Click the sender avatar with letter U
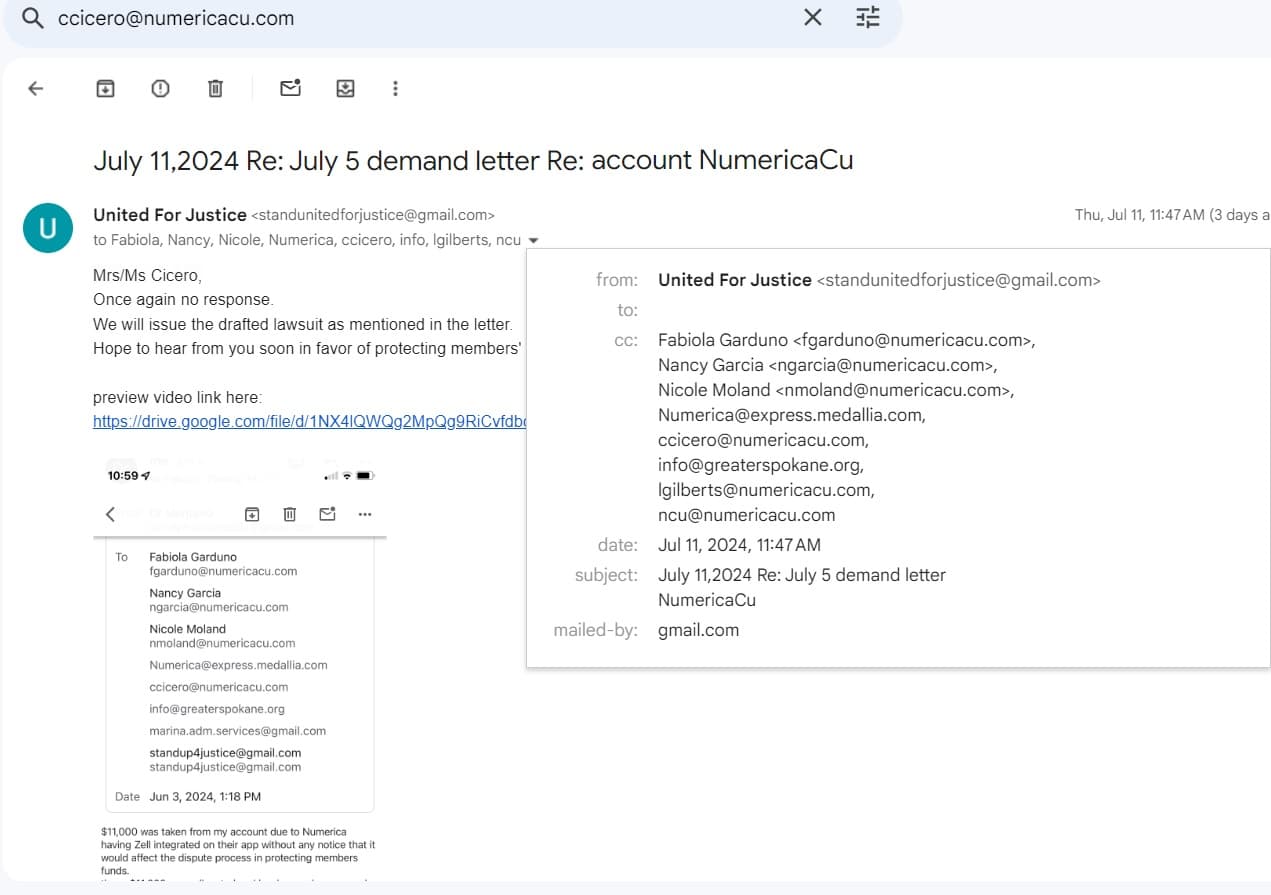The image size is (1271, 895). [47, 228]
